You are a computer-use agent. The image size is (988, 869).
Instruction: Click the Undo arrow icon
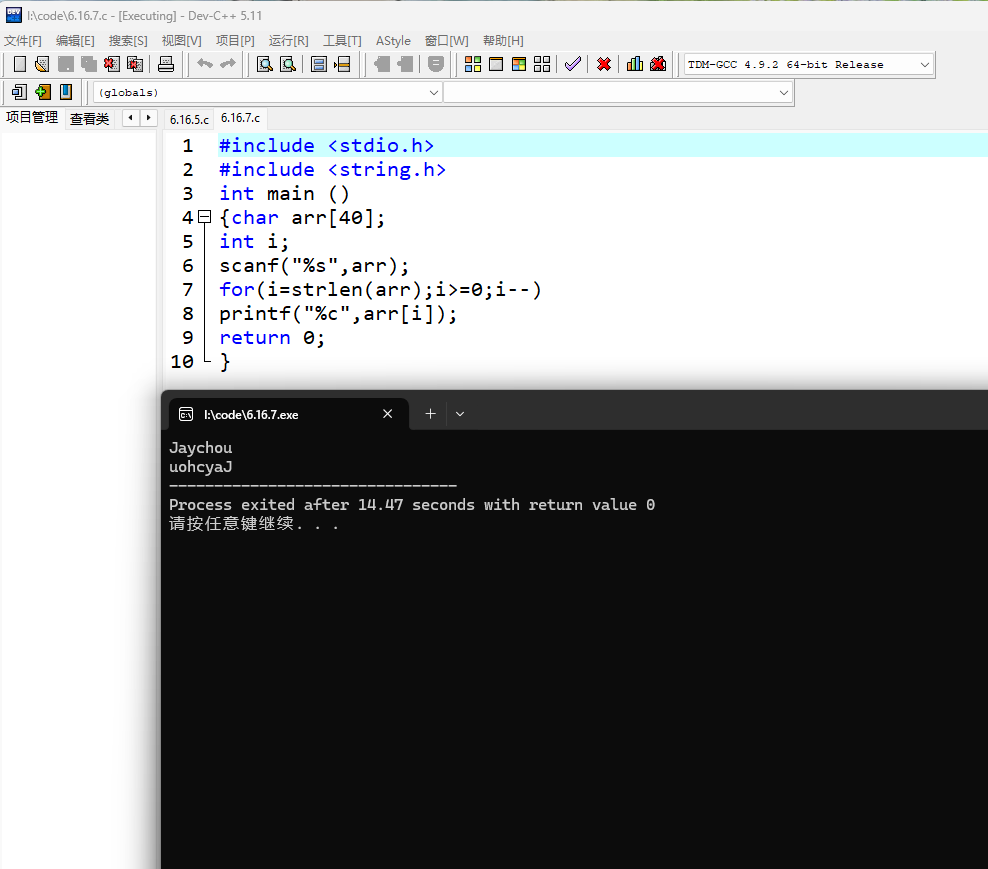[x=205, y=64]
